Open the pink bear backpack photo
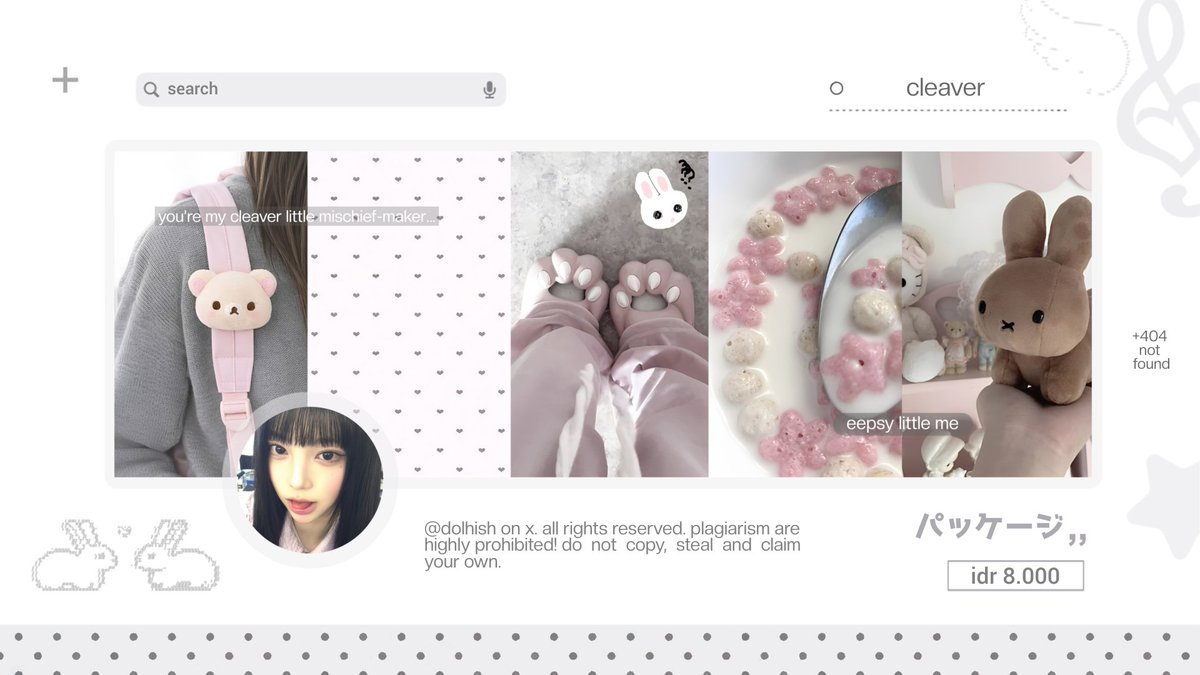 point(211,314)
